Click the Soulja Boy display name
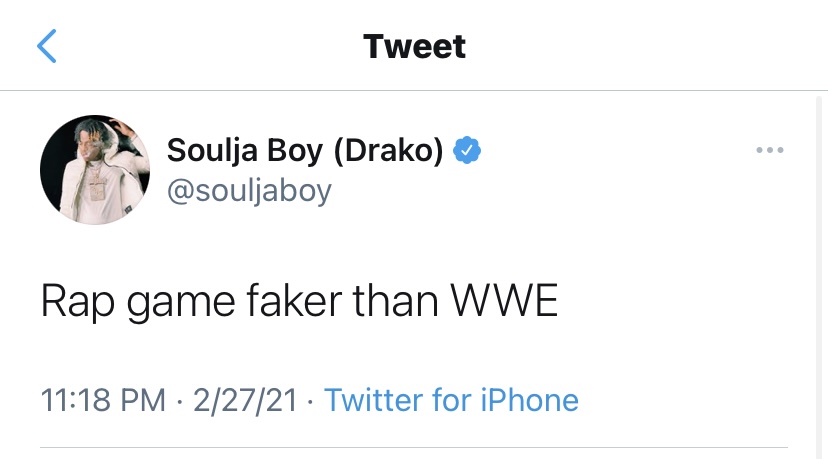The image size is (828, 459). pyautogui.click(x=245, y=150)
